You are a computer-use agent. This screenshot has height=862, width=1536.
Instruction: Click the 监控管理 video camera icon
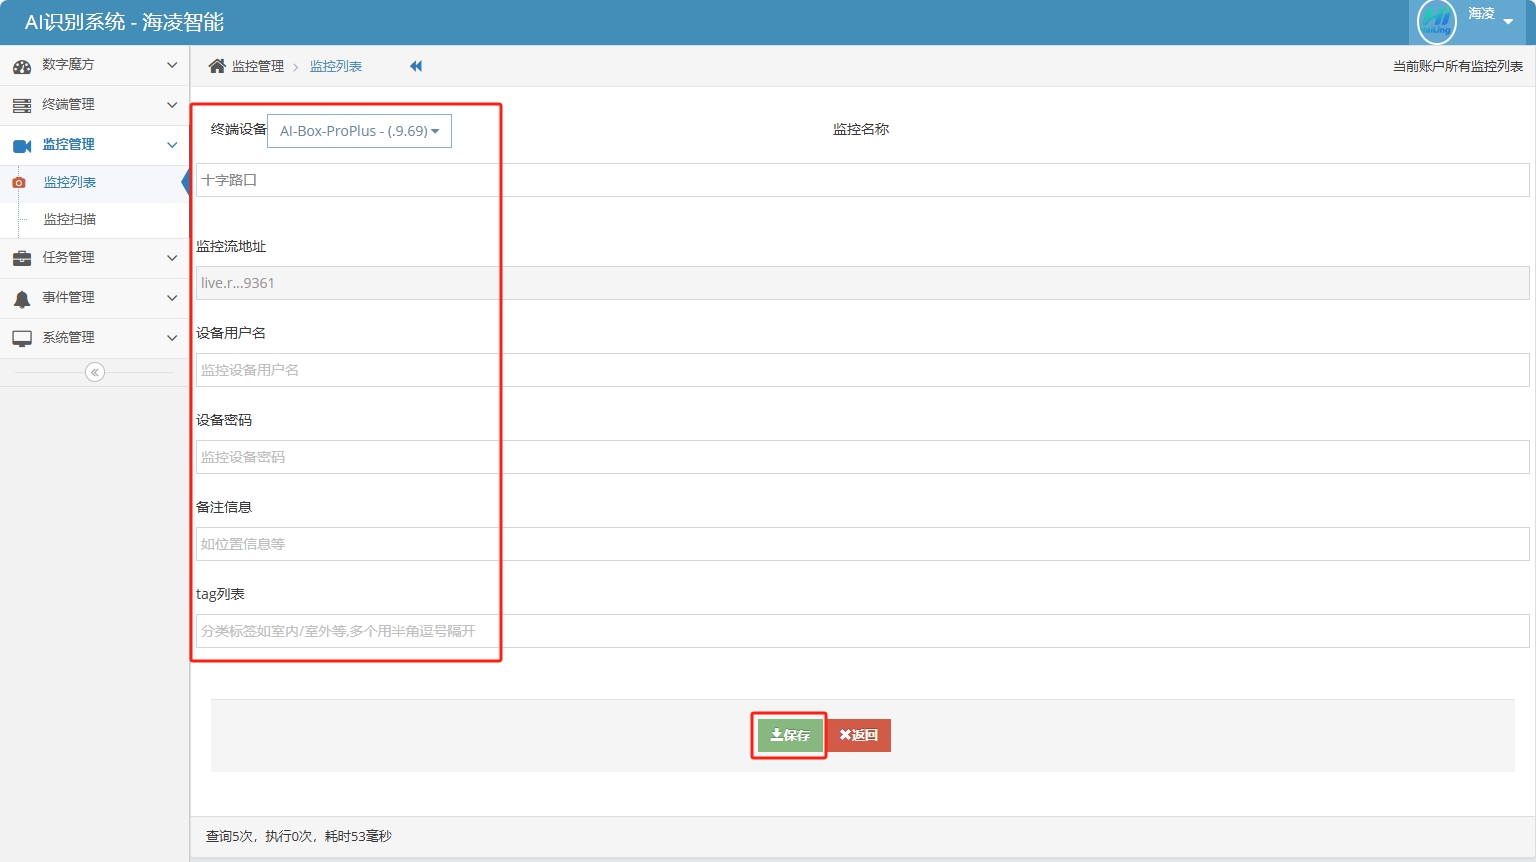(22, 146)
